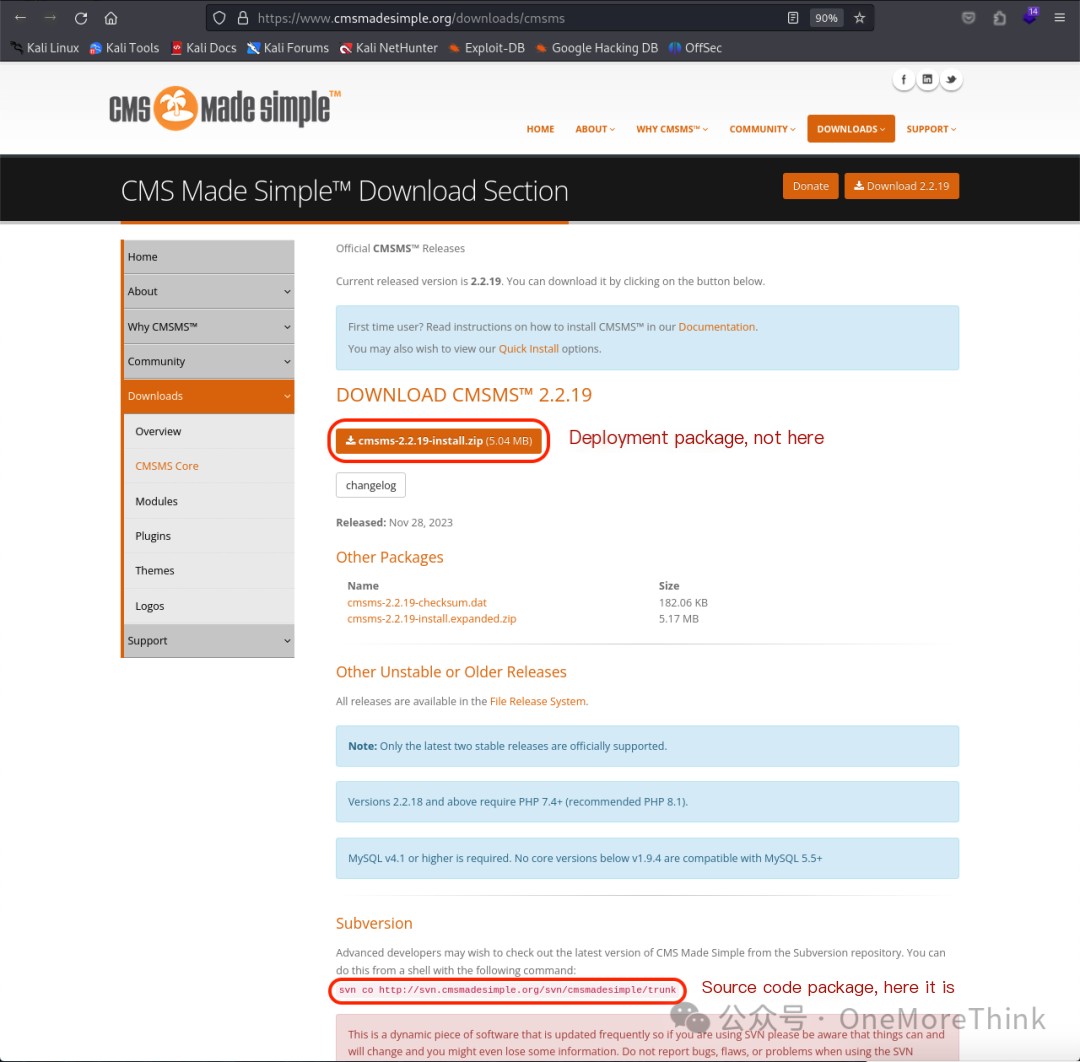Screen dimensions: 1080x1062
Task: Expand the SUPPORT top navigation menu
Action: tap(931, 129)
